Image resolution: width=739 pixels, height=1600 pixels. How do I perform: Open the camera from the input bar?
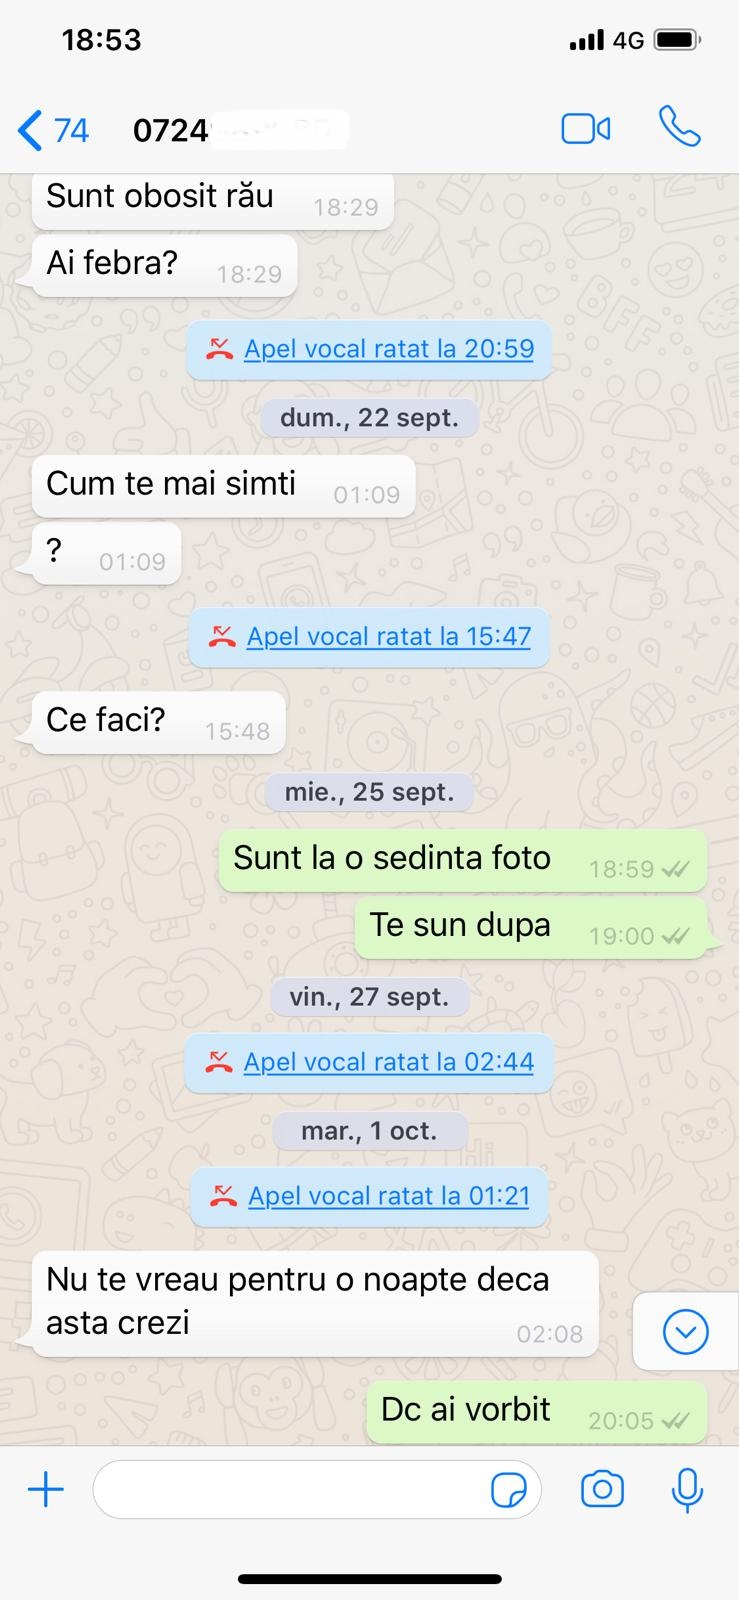pyautogui.click(x=602, y=1489)
